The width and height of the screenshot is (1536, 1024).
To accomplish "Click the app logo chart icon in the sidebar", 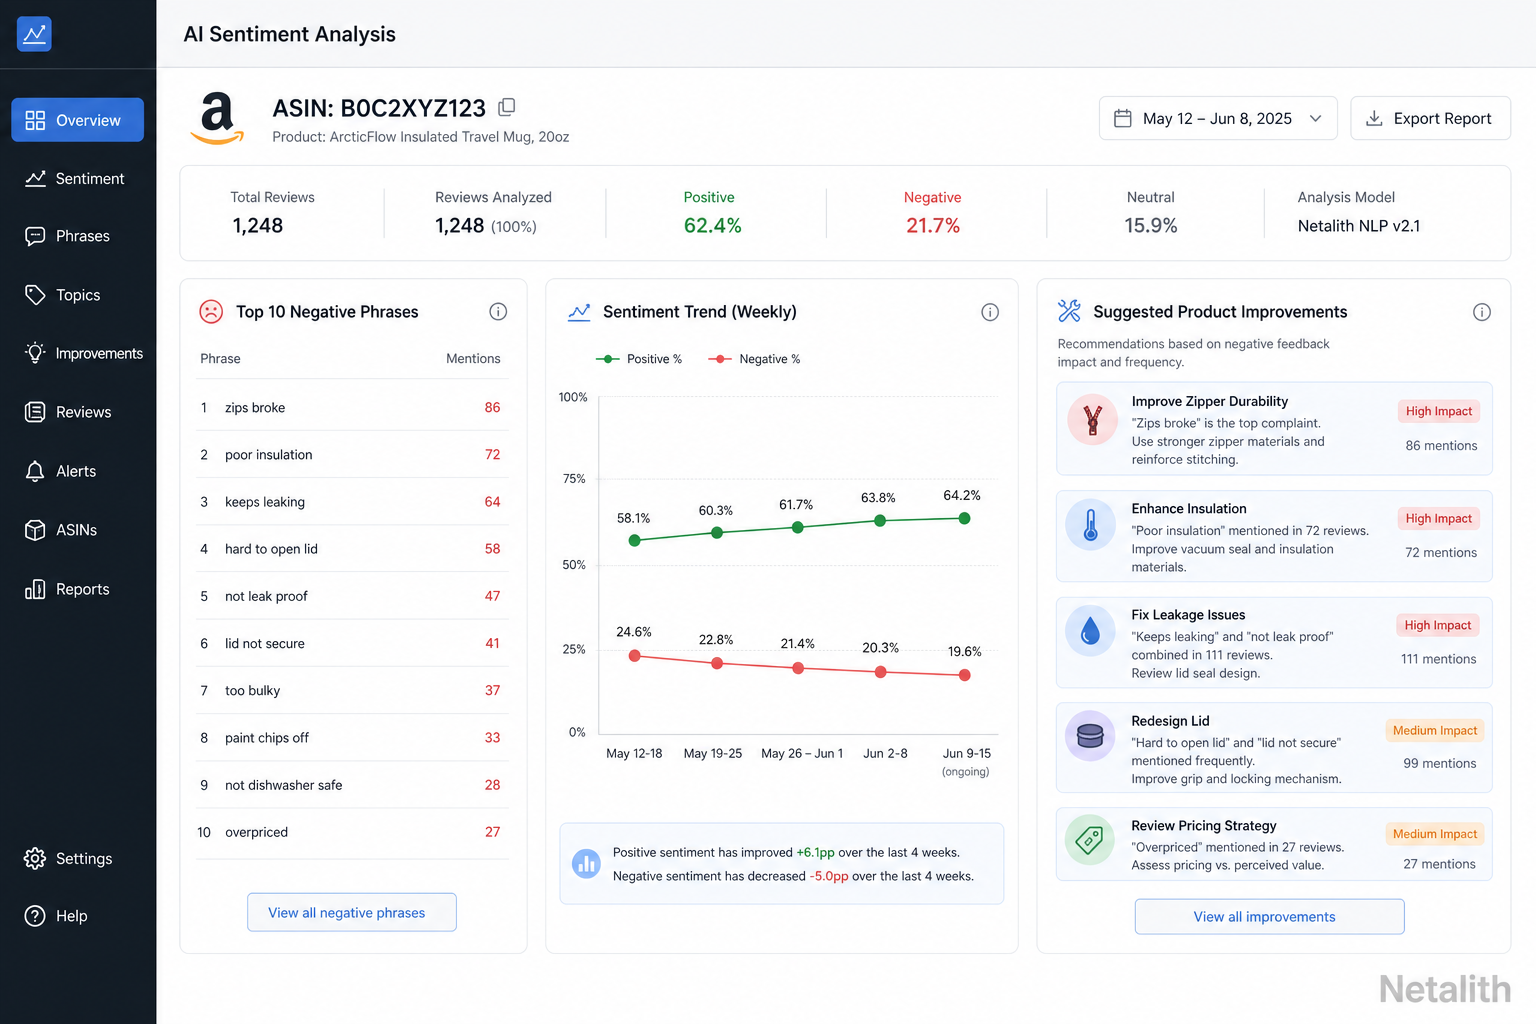I will 34,34.
